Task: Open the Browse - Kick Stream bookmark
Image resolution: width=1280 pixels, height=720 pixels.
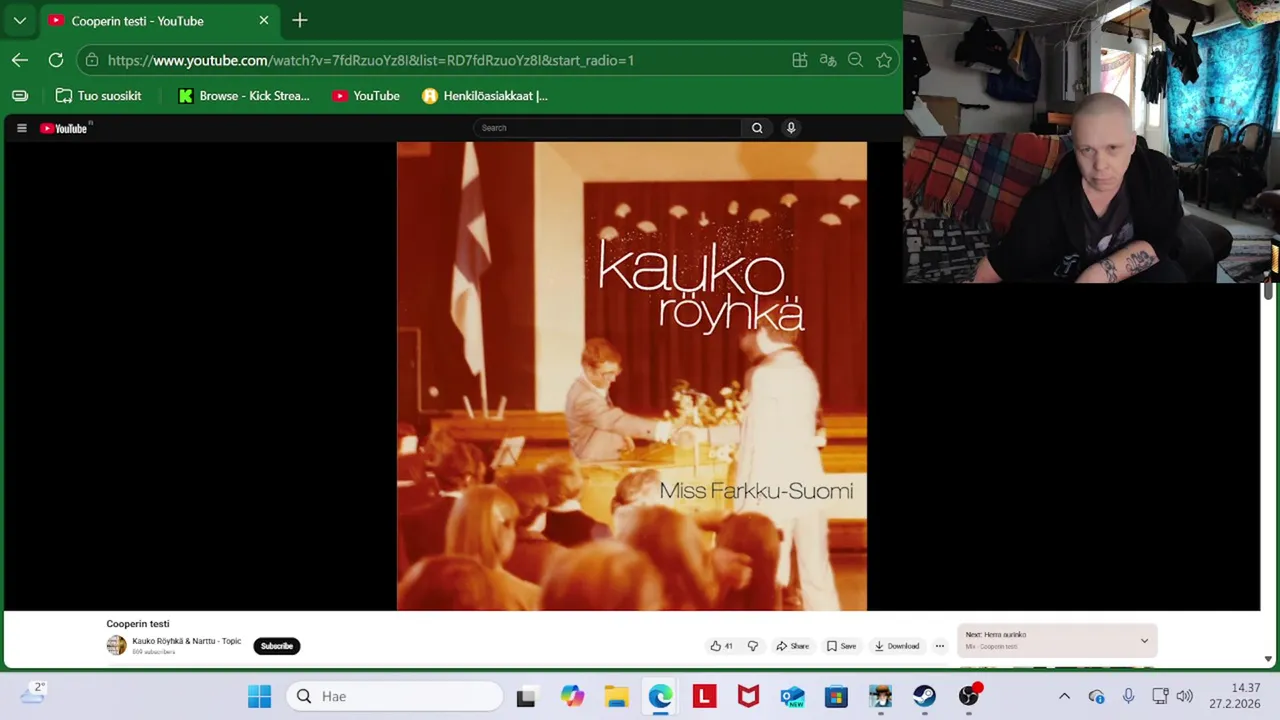Action: (244, 96)
